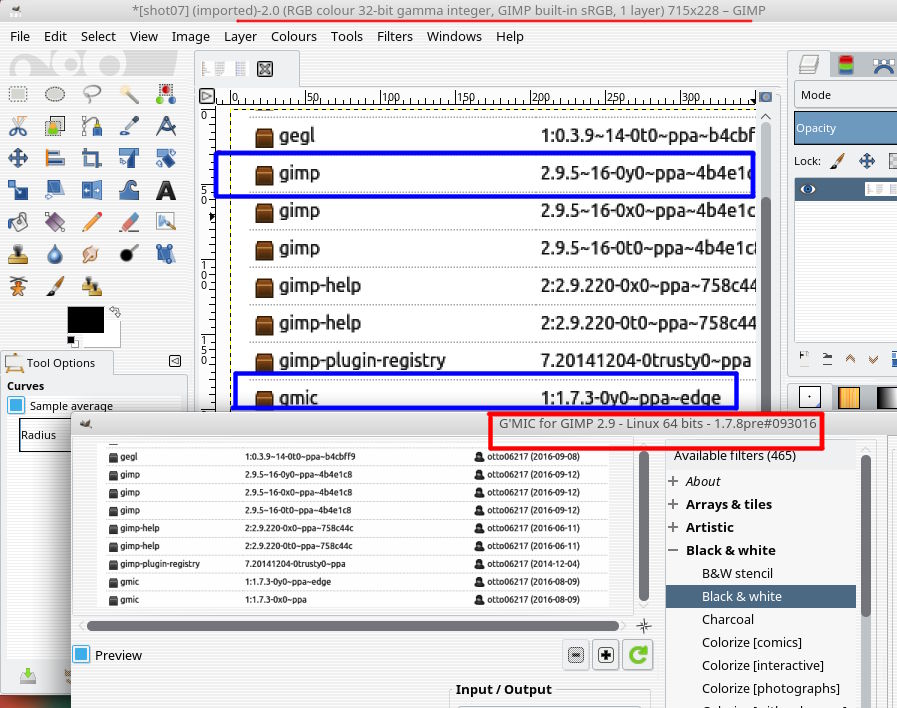This screenshot has height=708, width=897.
Task: Toggle lock pixels paintbrush icon
Action: pos(837,161)
